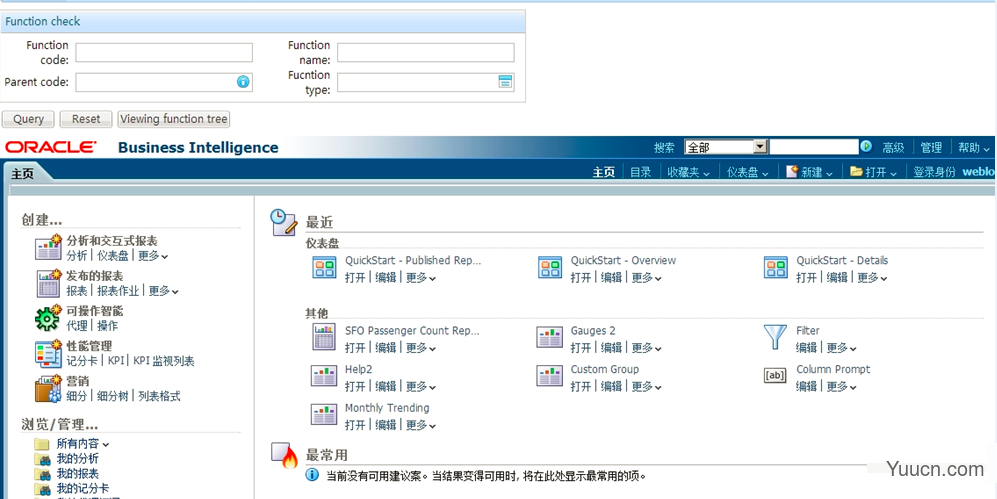997x499 pixels.
Task: Open the Function type picker
Action: 505,82
